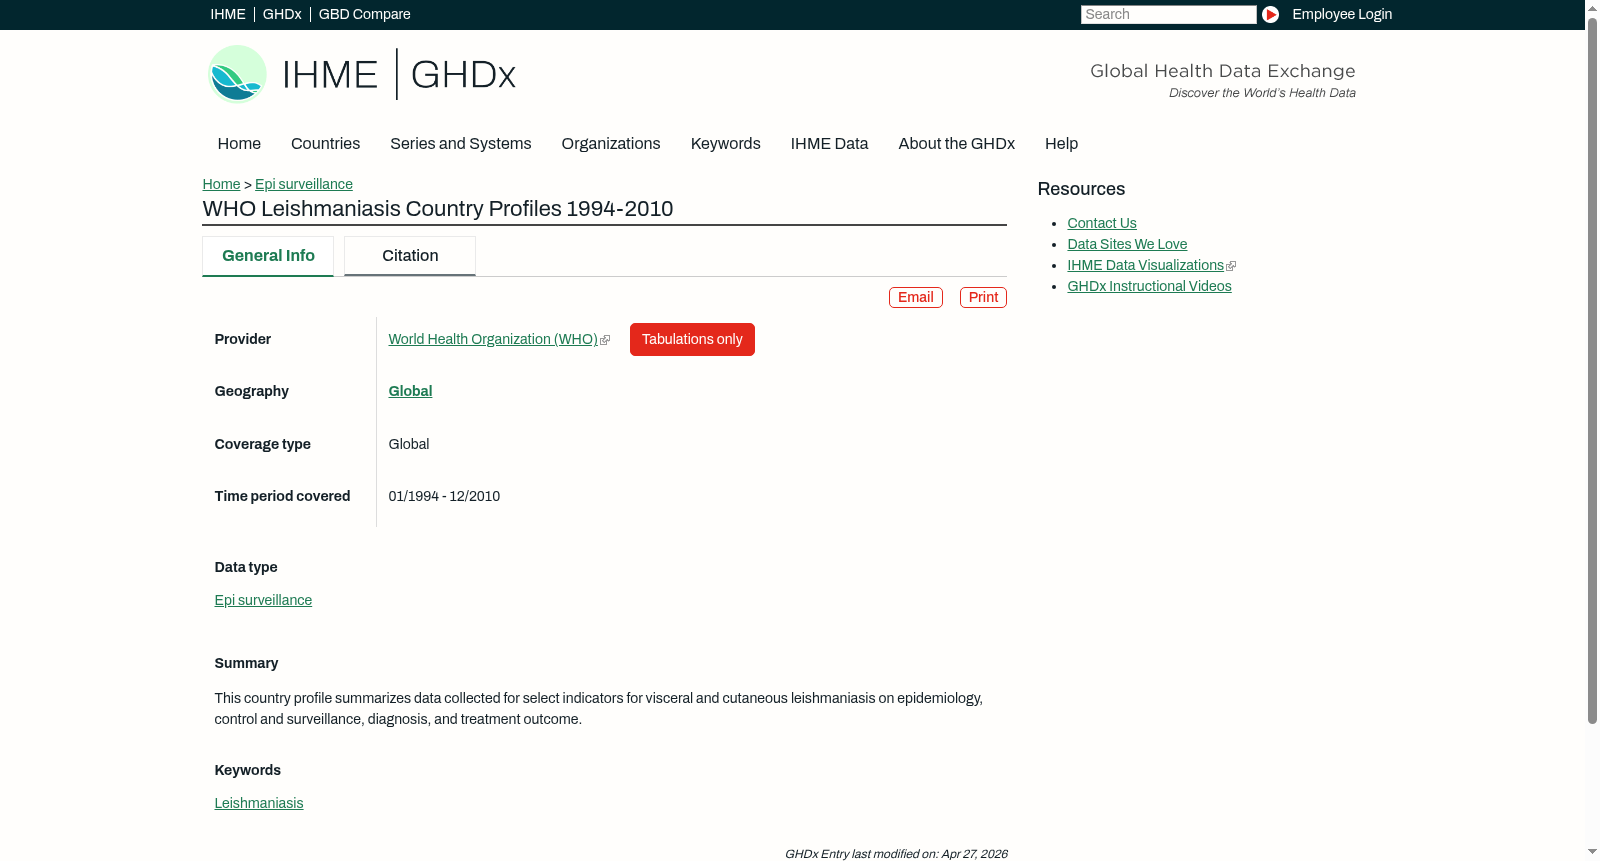Click the scrollbar down arrow
The width and height of the screenshot is (1600, 861).
tap(1592, 852)
